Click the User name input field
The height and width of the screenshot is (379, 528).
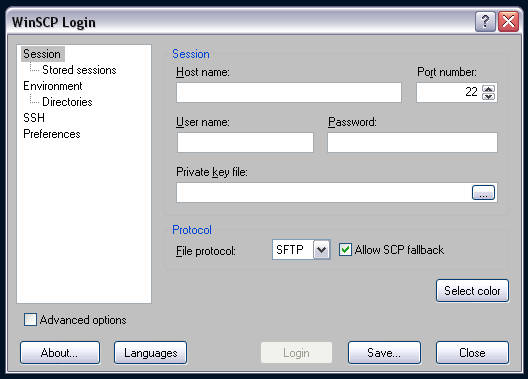245,142
